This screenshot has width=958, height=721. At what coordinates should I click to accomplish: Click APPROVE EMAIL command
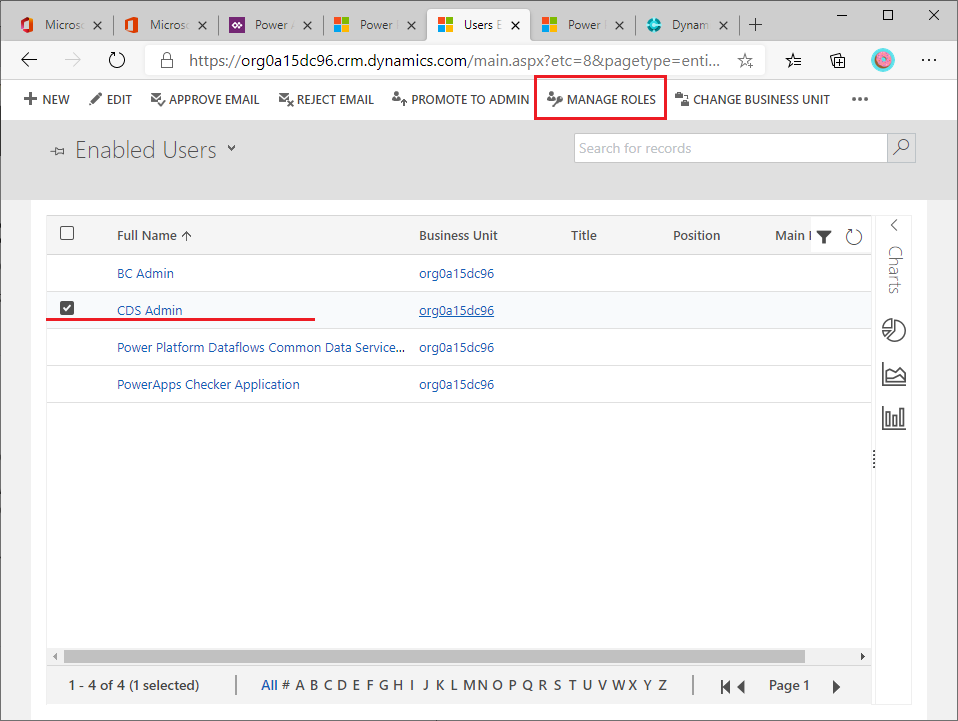[205, 99]
